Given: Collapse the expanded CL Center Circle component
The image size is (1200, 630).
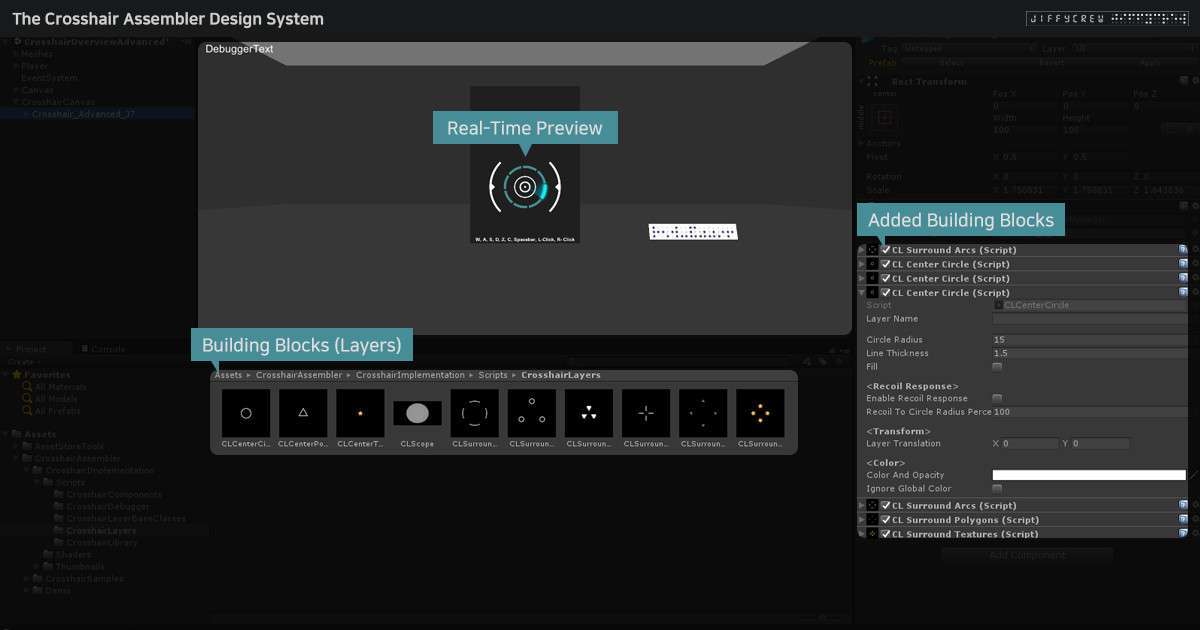Looking at the screenshot, I should [862, 293].
